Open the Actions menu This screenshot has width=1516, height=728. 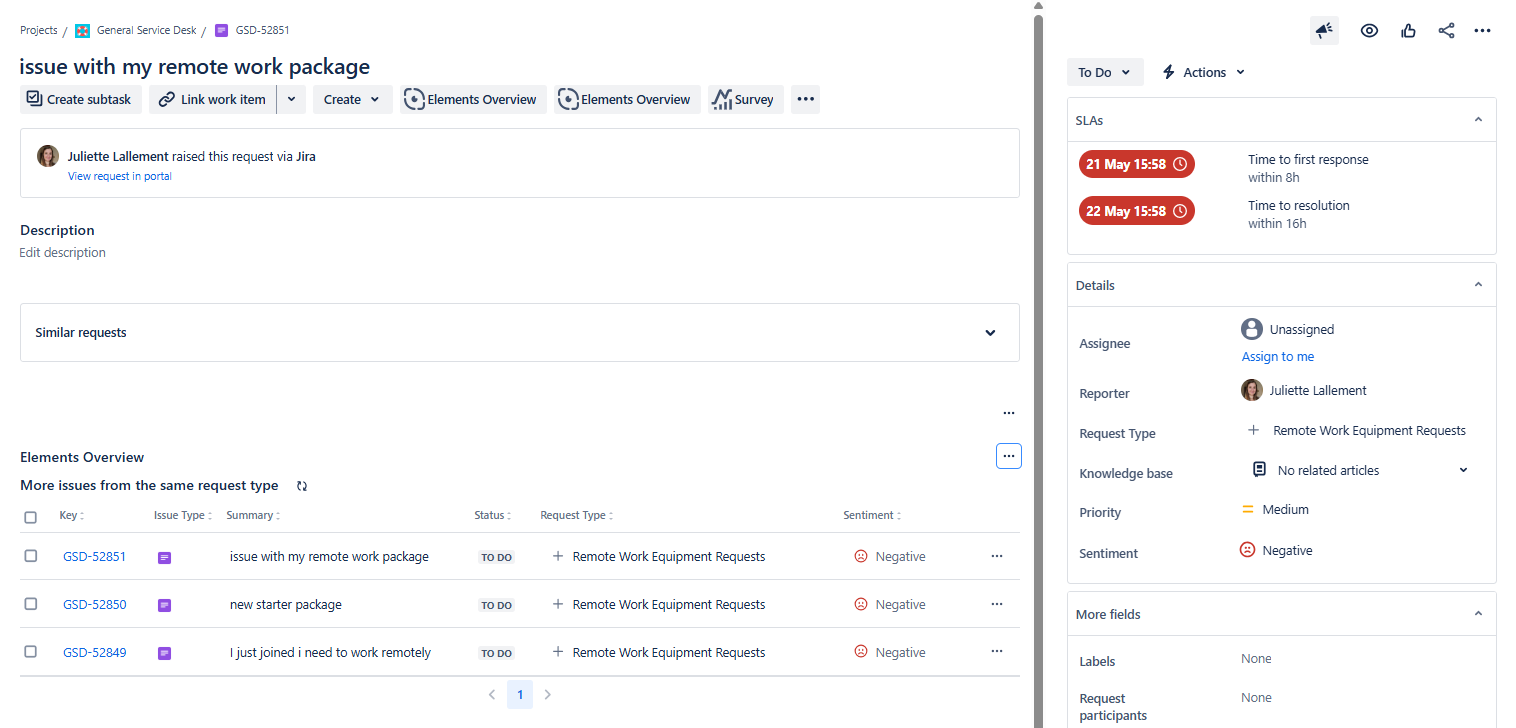[1203, 73]
